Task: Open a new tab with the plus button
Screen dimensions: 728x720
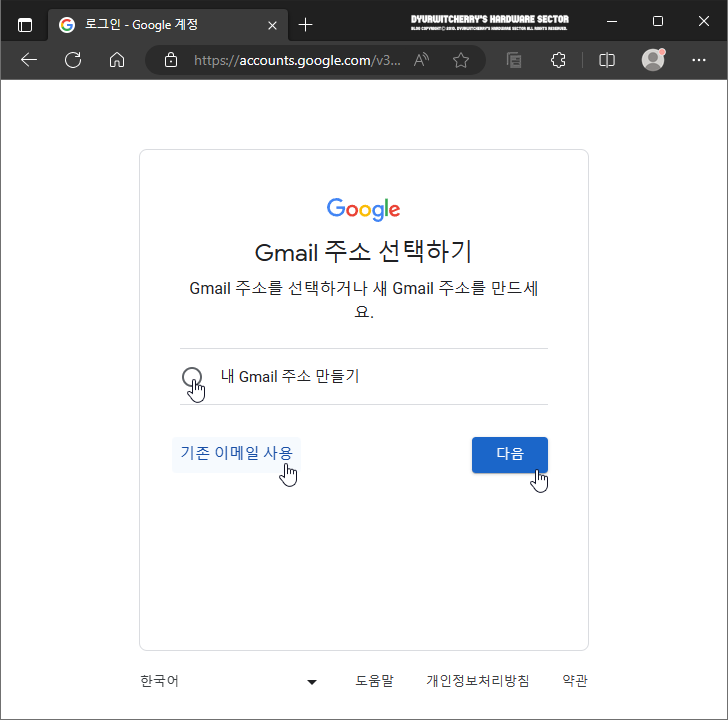Action: click(305, 25)
